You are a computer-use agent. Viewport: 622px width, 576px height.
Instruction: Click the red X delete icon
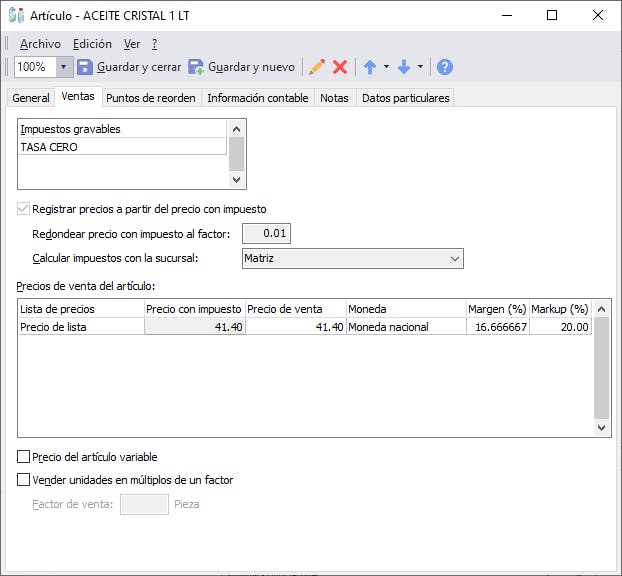pos(340,67)
